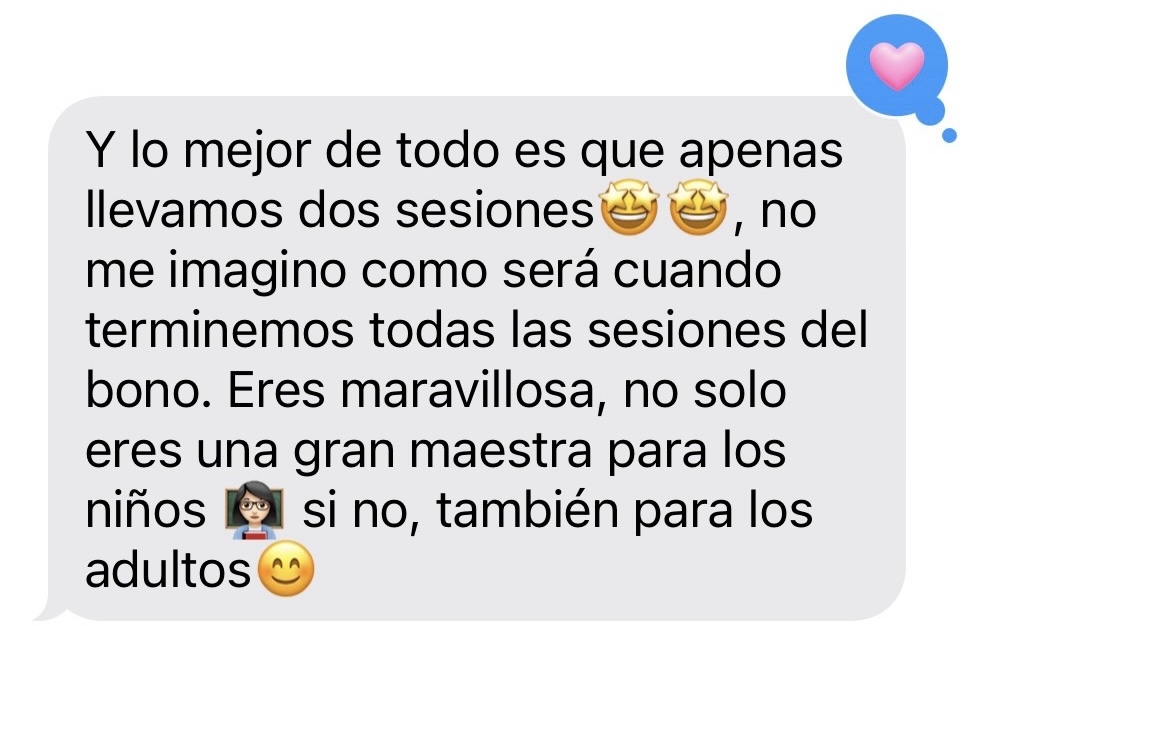Click the smiling emoji after adultos
The image size is (1168, 735).
(x=285, y=570)
